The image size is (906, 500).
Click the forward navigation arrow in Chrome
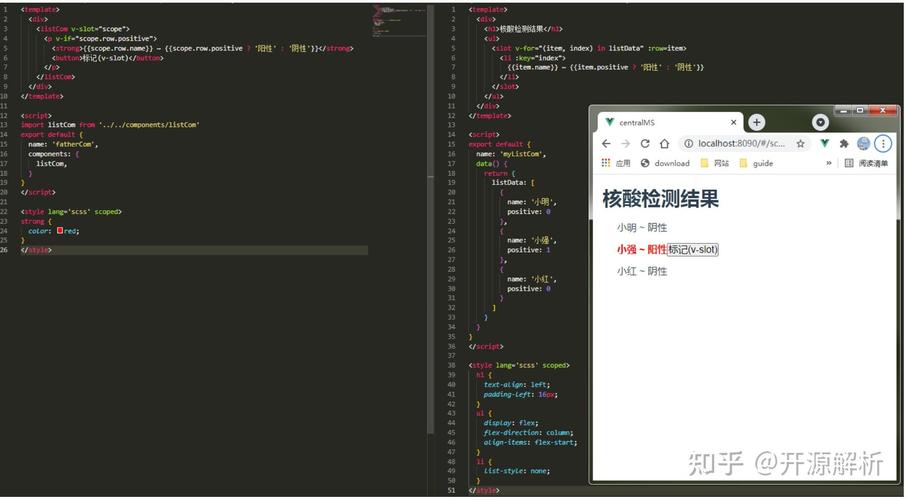tap(625, 143)
